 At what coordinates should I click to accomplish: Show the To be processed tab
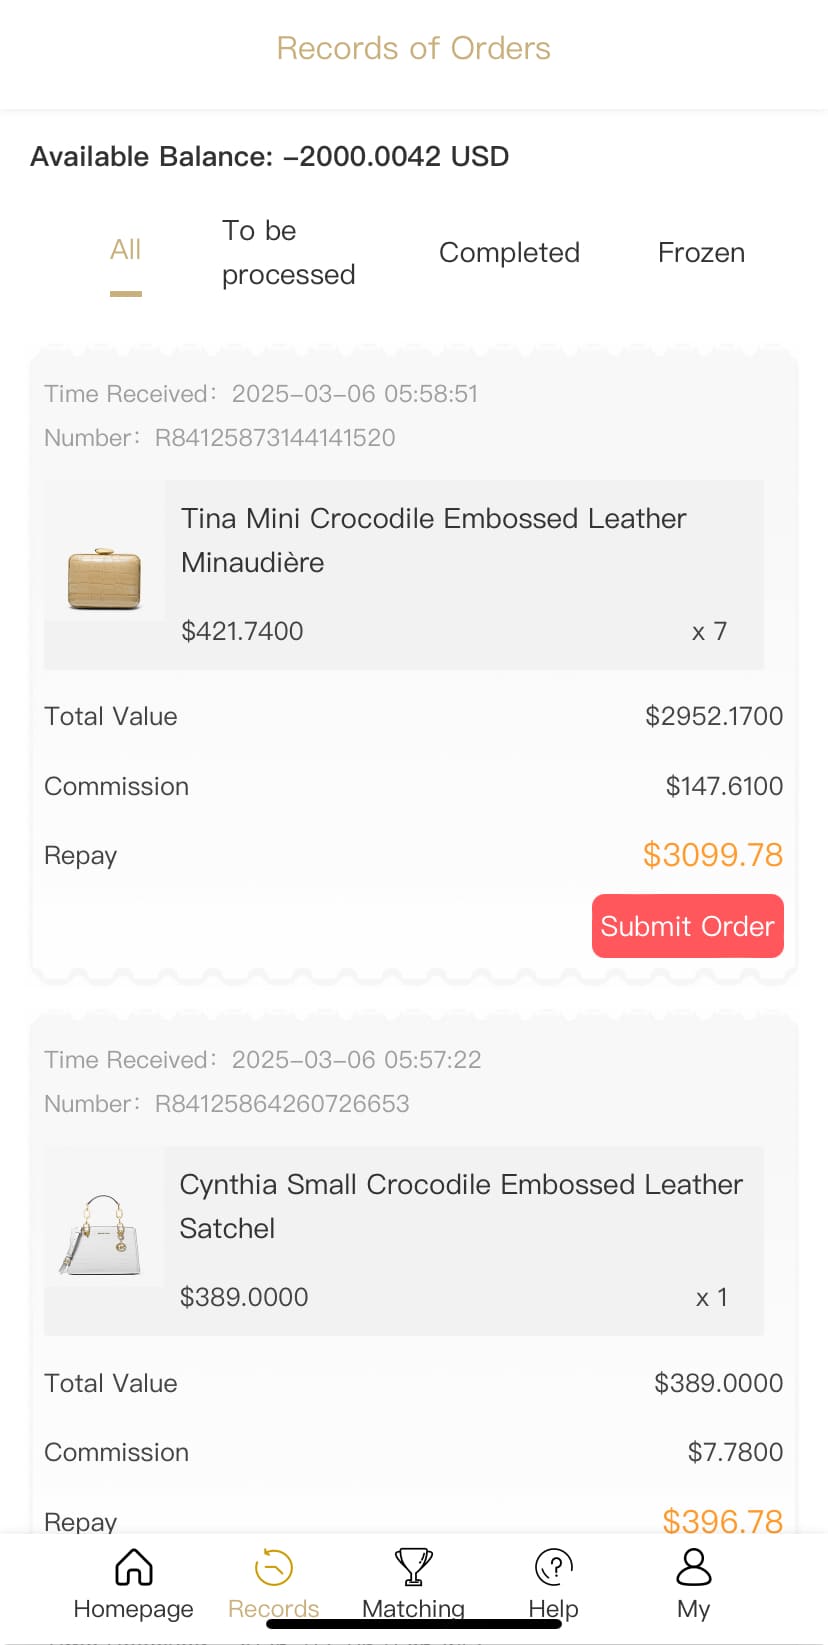[288, 253]
